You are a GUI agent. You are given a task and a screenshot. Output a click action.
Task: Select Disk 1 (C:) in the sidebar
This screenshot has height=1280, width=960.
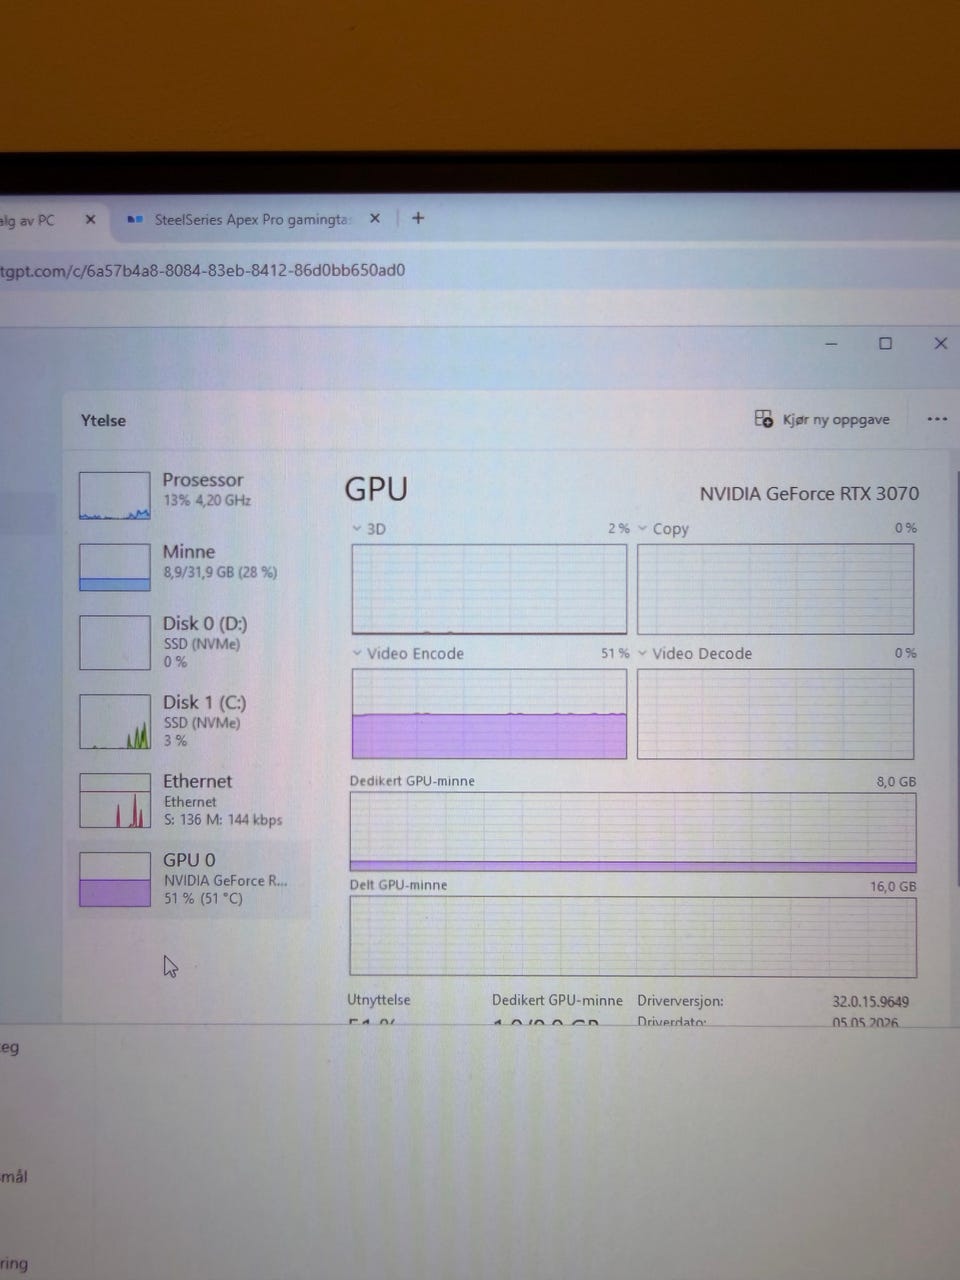click(192, 721)
